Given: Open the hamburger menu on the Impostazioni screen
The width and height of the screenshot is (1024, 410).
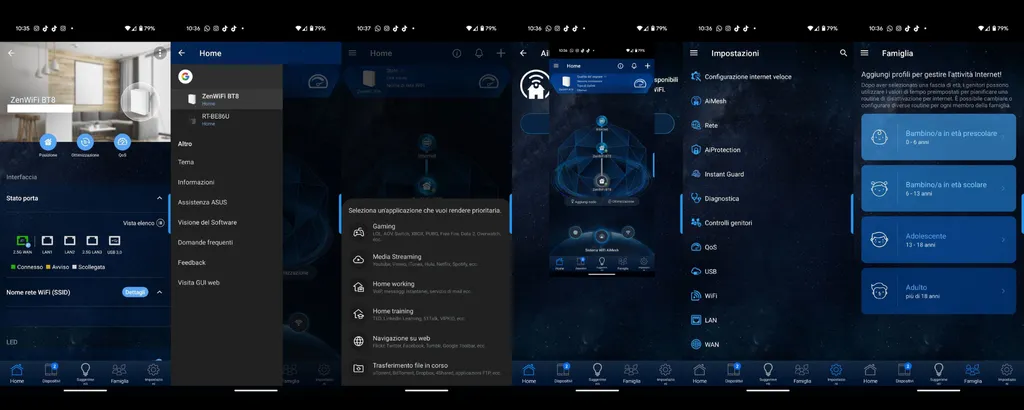Looking at the screenshot, I should pos(694,53).
